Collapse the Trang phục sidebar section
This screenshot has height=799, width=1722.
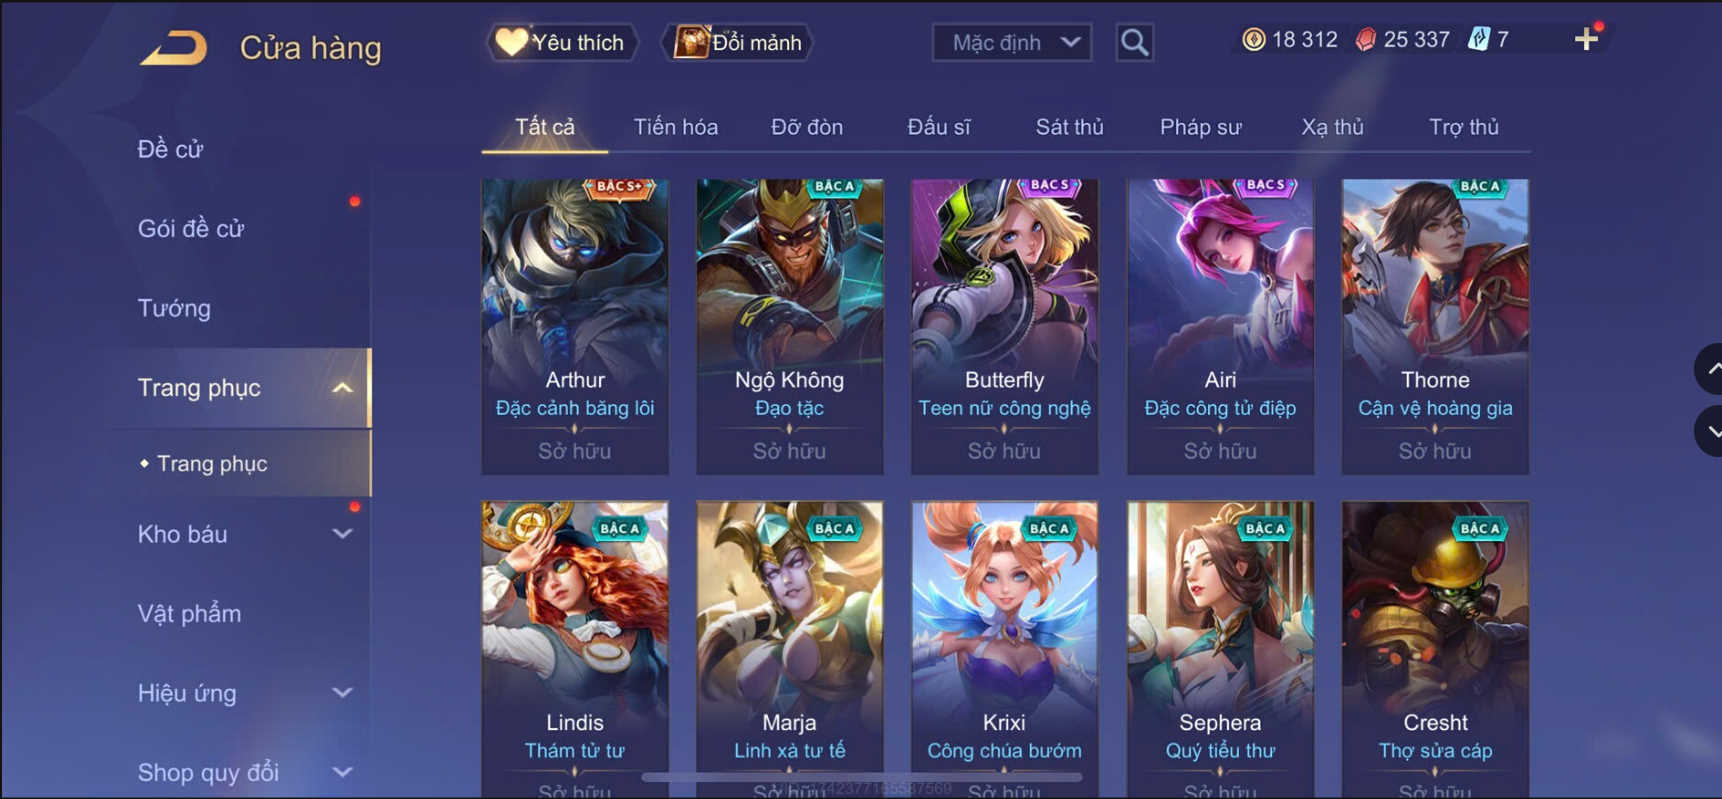343,388
